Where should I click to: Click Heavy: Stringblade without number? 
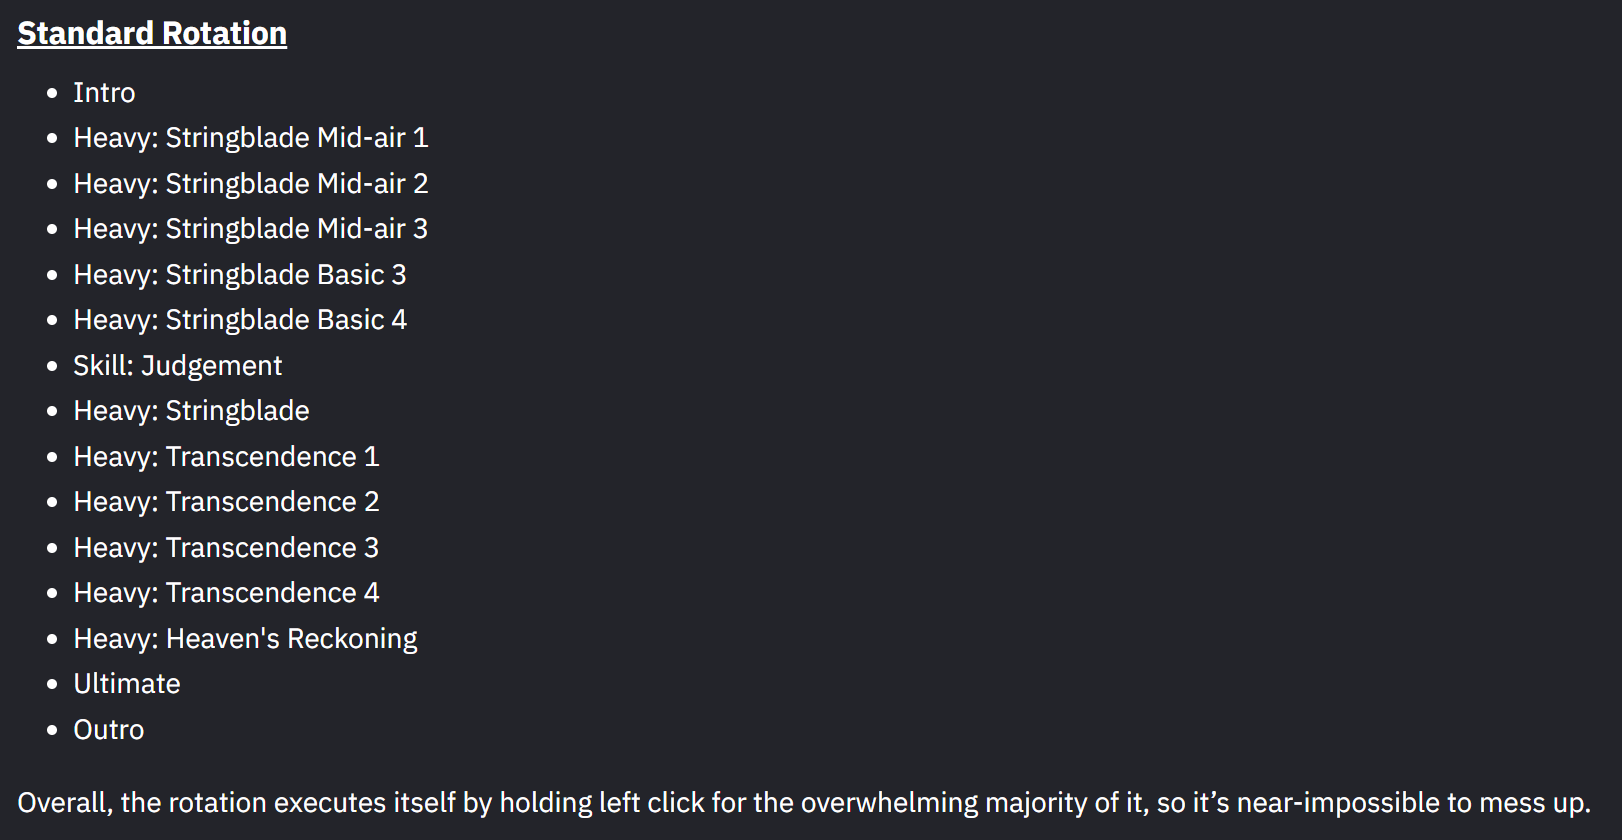[x=191, y=411]
